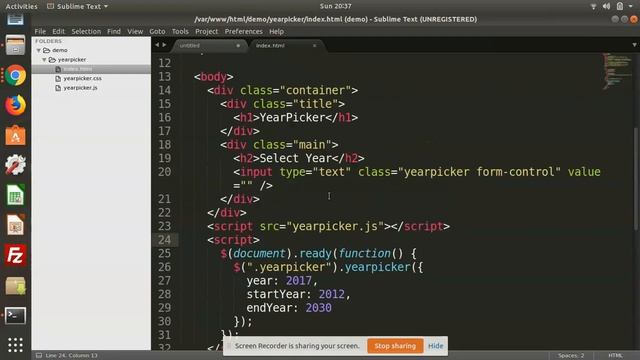Open the Help menu
640x360 pixels.
[x=276, y=31]
